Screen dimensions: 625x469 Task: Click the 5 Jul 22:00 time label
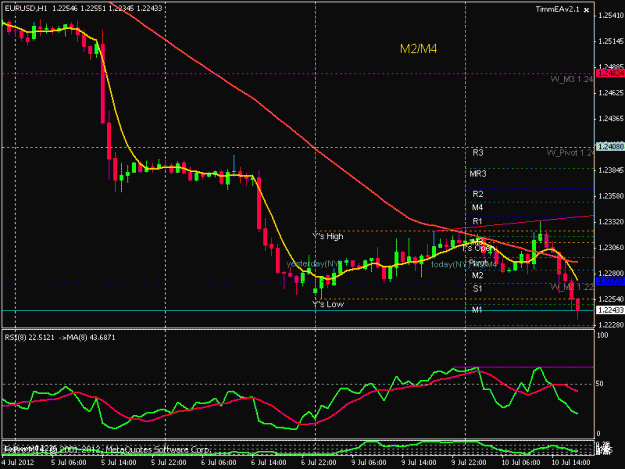[x=169, y=463]
